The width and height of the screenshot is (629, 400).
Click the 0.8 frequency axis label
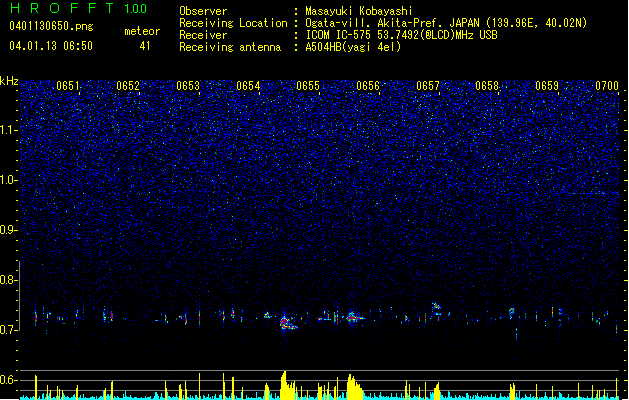[8, 280]
